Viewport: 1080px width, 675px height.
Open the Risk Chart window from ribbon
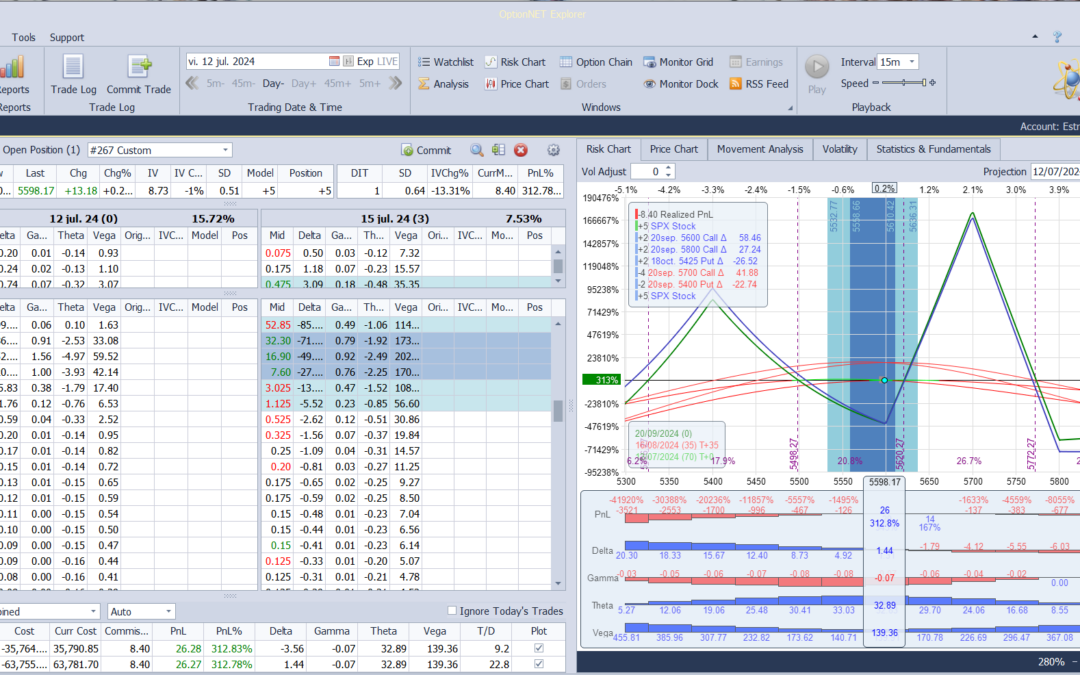point(515,62)
